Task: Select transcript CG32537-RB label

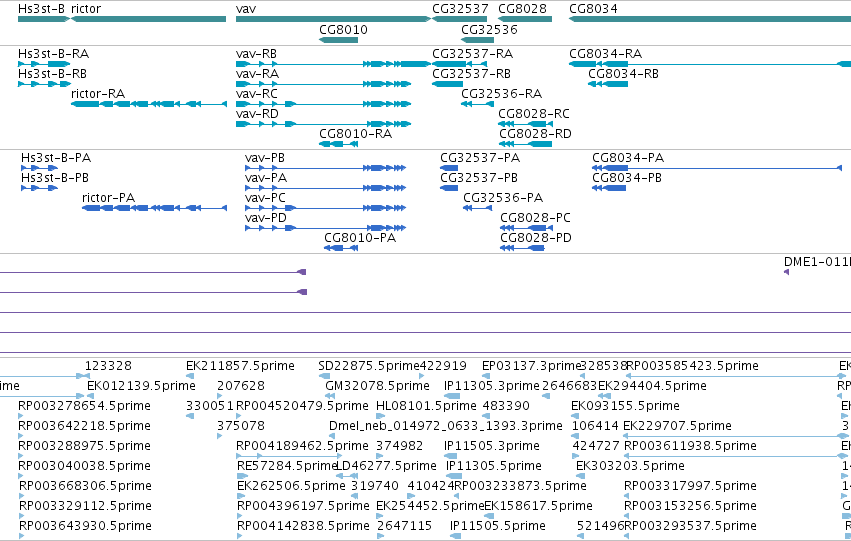Action: (471, 74)
